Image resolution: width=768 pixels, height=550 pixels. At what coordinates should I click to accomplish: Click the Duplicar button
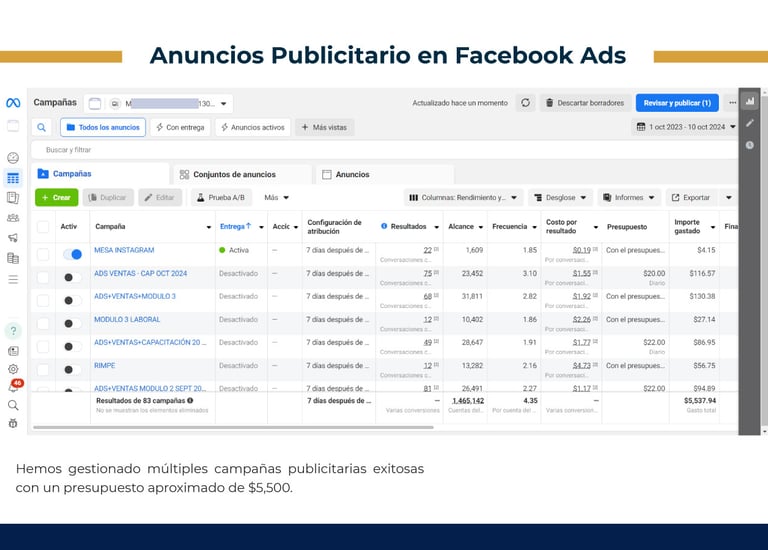point(108,197)
